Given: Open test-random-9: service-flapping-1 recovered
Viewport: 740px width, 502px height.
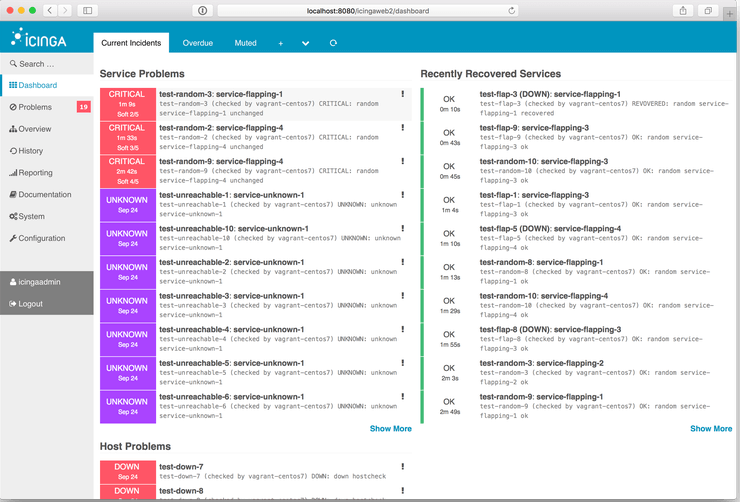Looking at the screenshot, I should tap(541, 396).
